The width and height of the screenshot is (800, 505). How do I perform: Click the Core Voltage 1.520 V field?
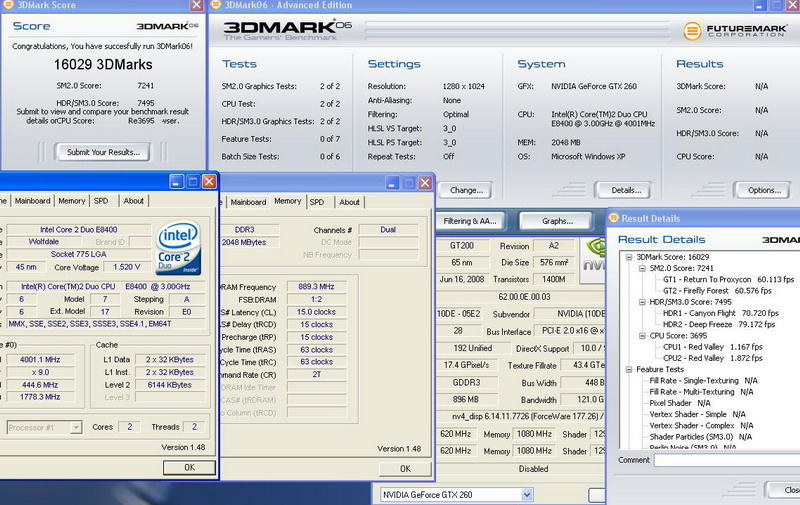point(127,267)
